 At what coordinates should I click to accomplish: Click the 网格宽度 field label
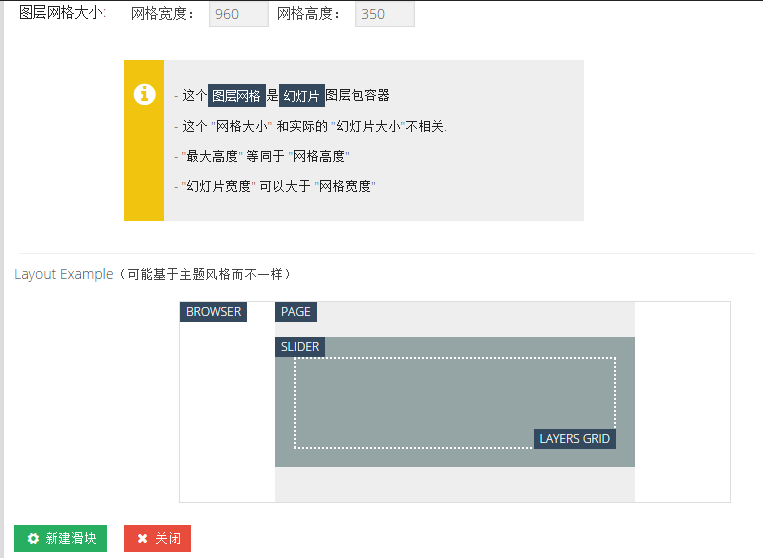coord(164,14)
